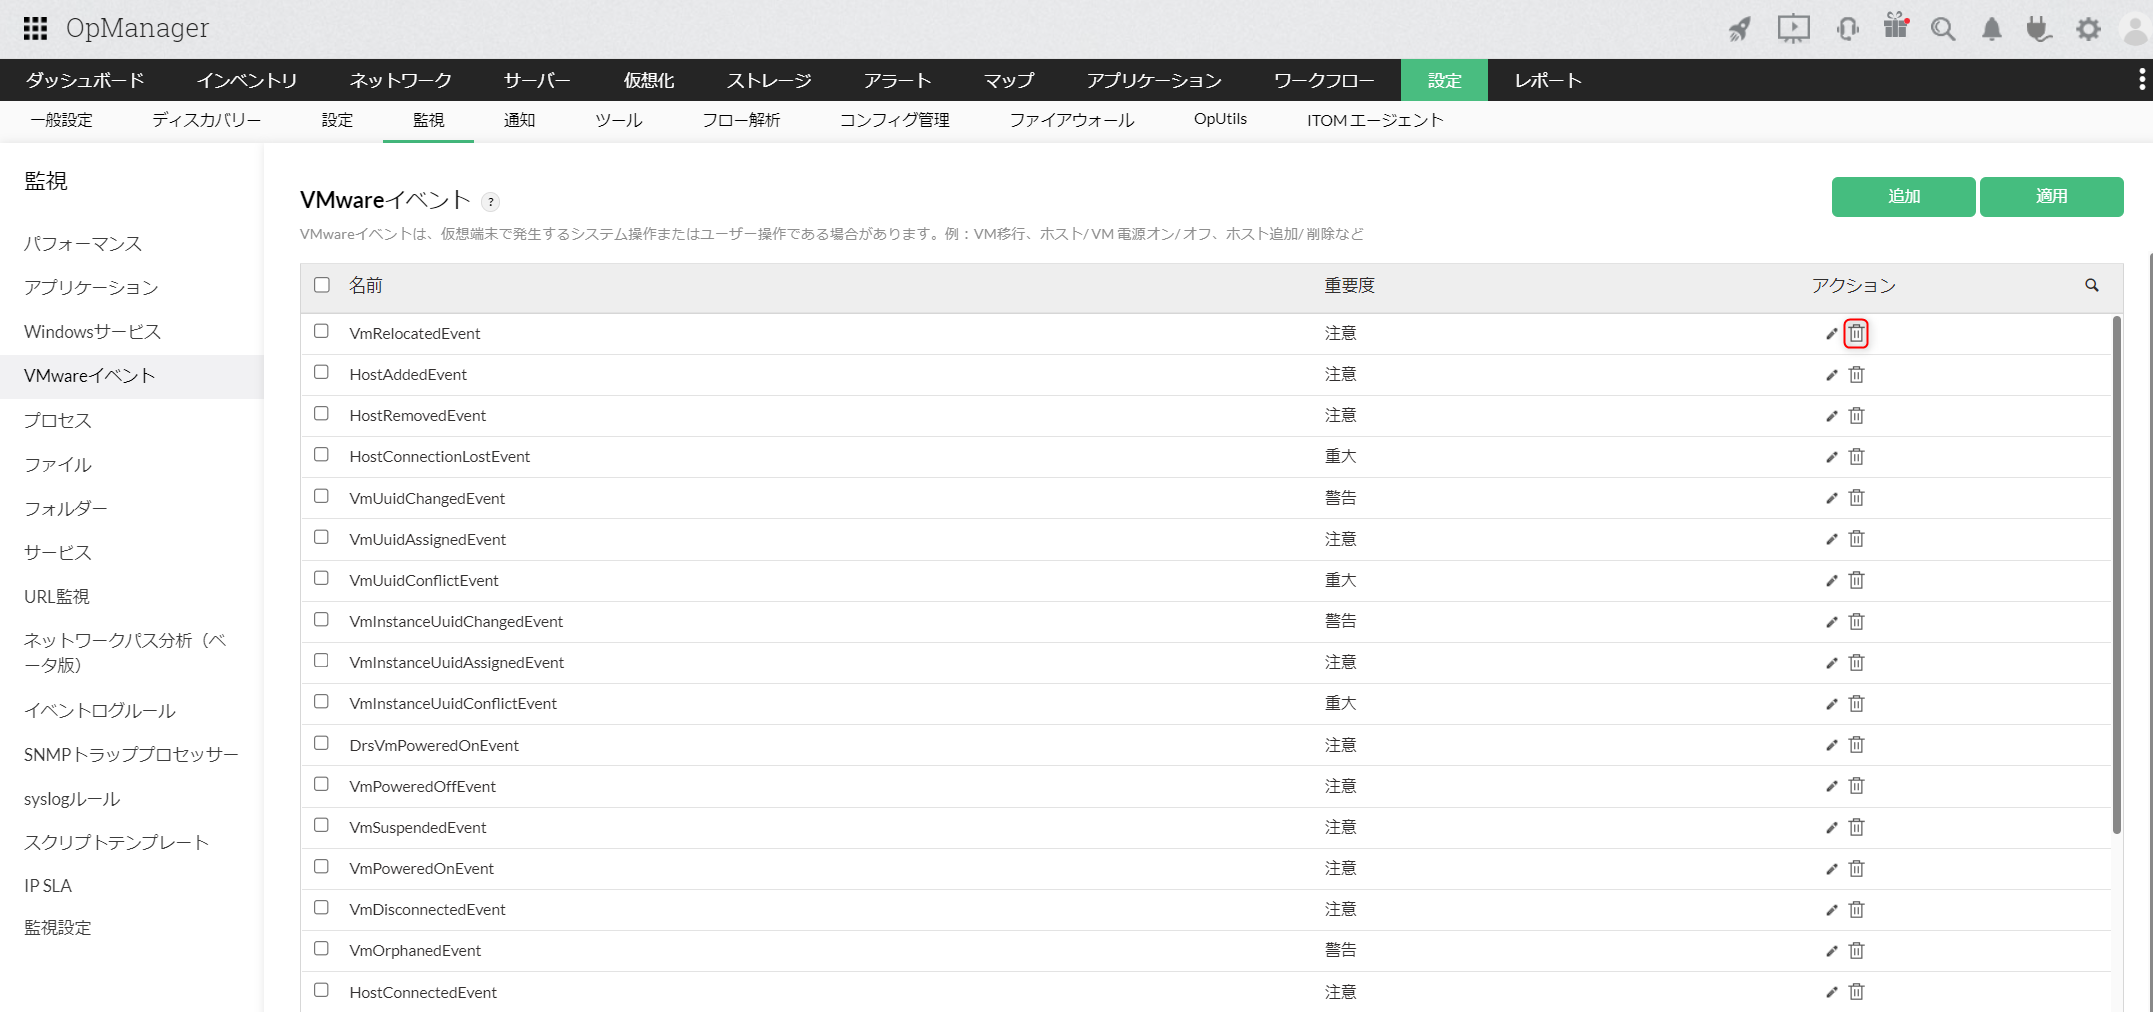Open the アラート main menu
This screenshot has height=1012, width=2153.
coord(897,80)
